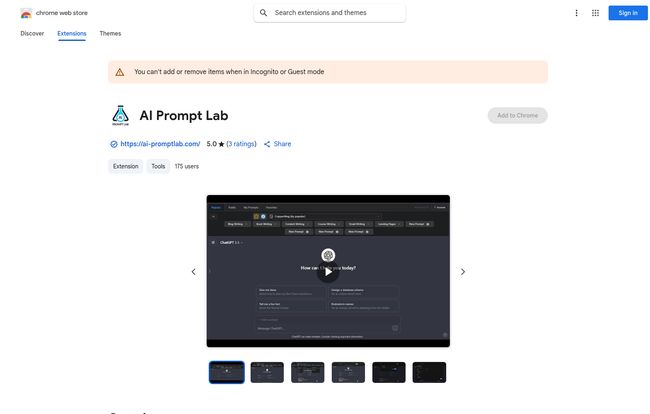Open the 3 ratings link
Screen dimensions: 650x414
(241, 144)
